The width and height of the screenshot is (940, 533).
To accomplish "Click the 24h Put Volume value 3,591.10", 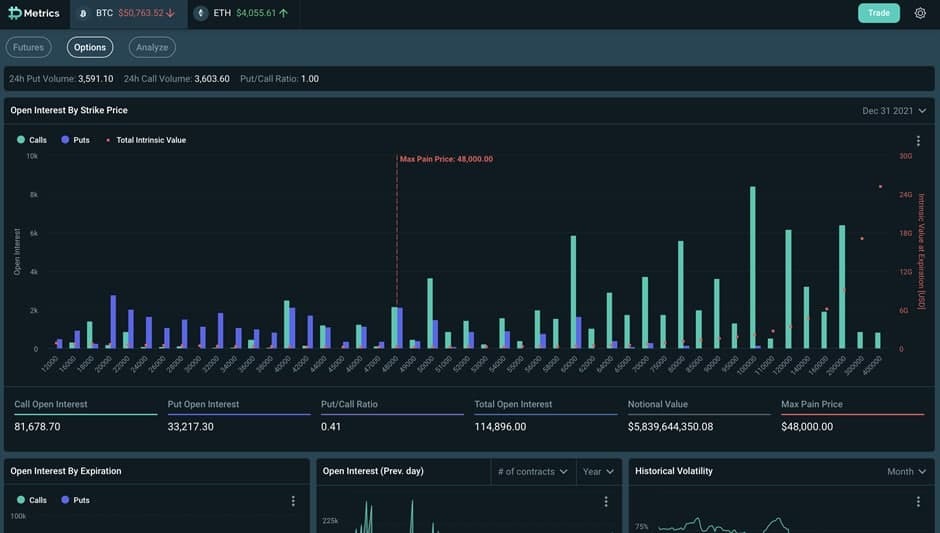I will point(95,79).
